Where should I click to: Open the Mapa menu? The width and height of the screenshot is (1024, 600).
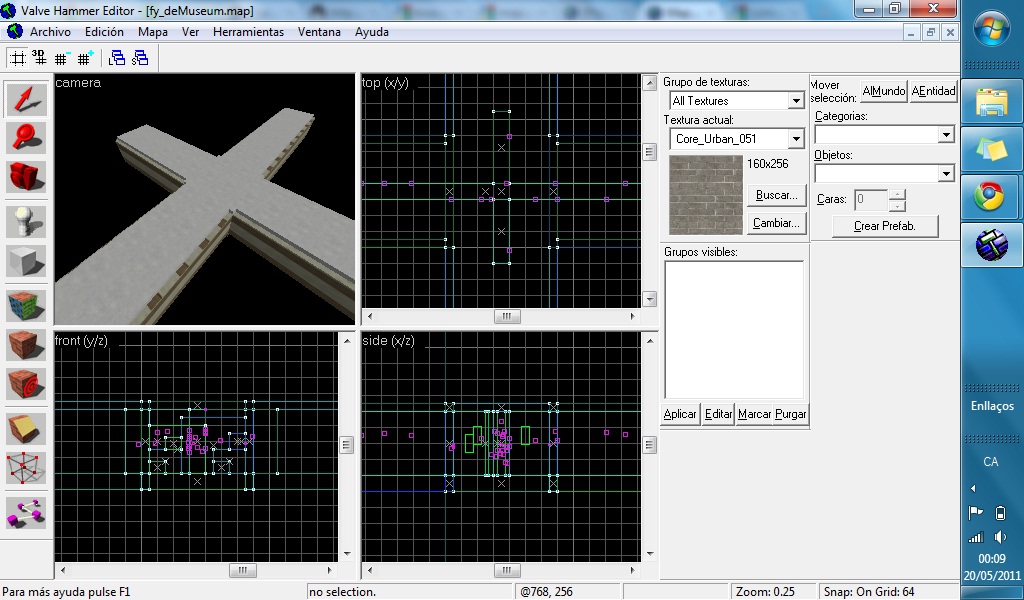[153, 32]
